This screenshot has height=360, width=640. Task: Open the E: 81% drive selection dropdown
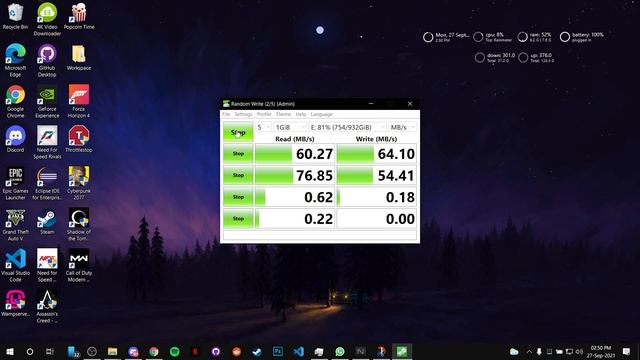pyautogui.click(x=347, y=127)
